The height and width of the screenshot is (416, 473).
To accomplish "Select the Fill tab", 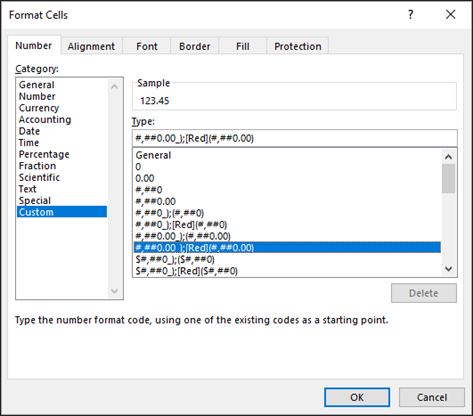I will click(243, 46).
